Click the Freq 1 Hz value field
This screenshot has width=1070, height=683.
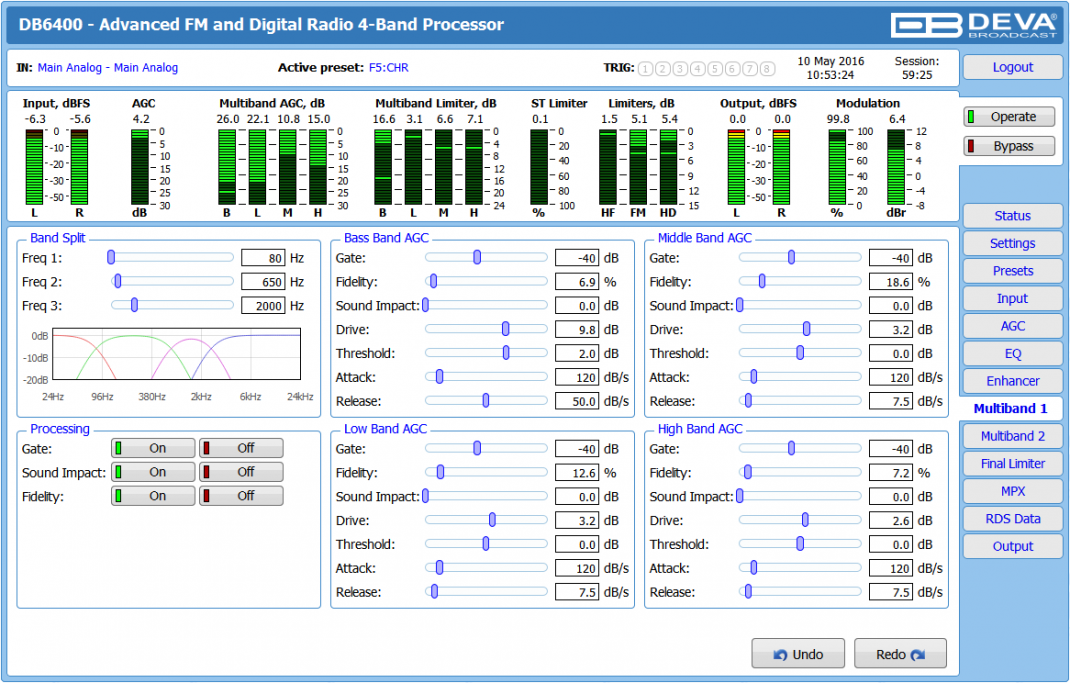[264, 258]
